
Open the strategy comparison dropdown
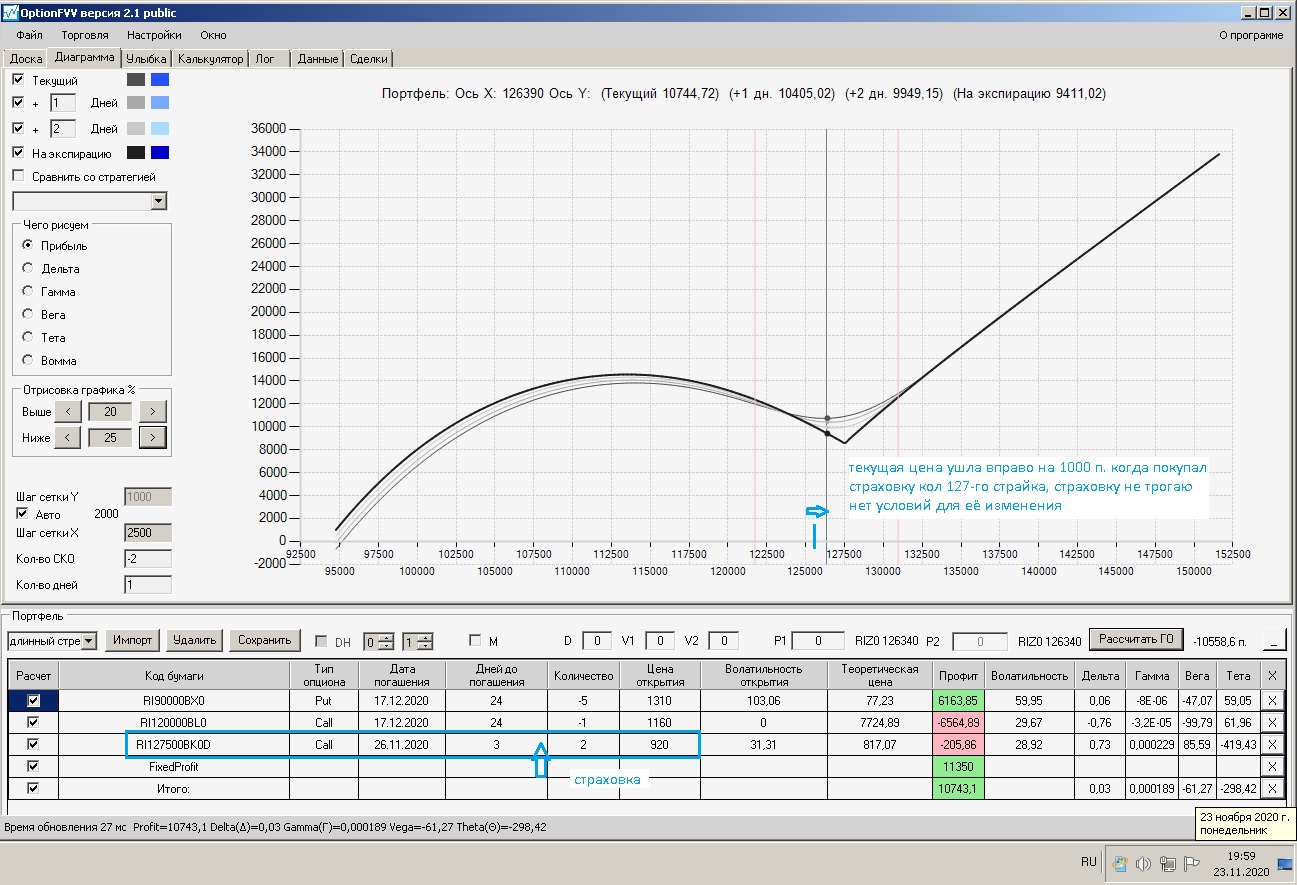[x=158, y=201]
